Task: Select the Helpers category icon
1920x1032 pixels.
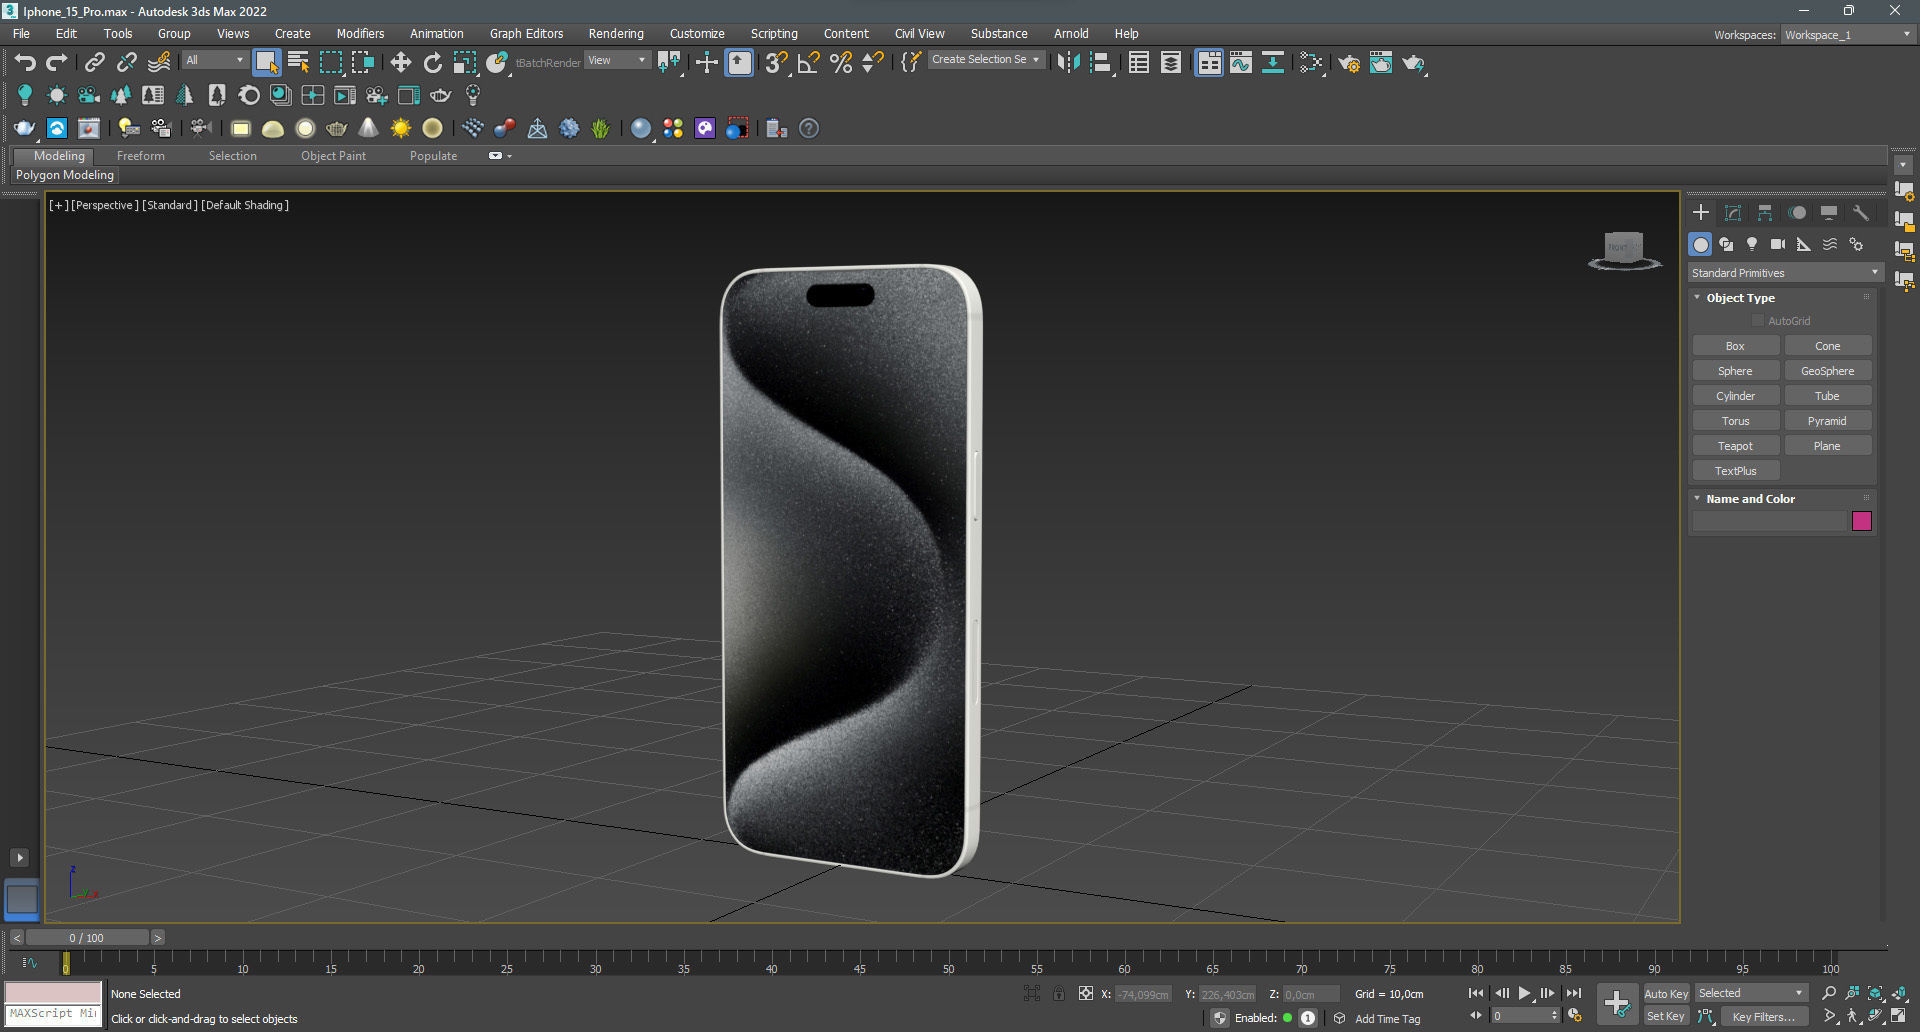Action: click(1804, 244)
